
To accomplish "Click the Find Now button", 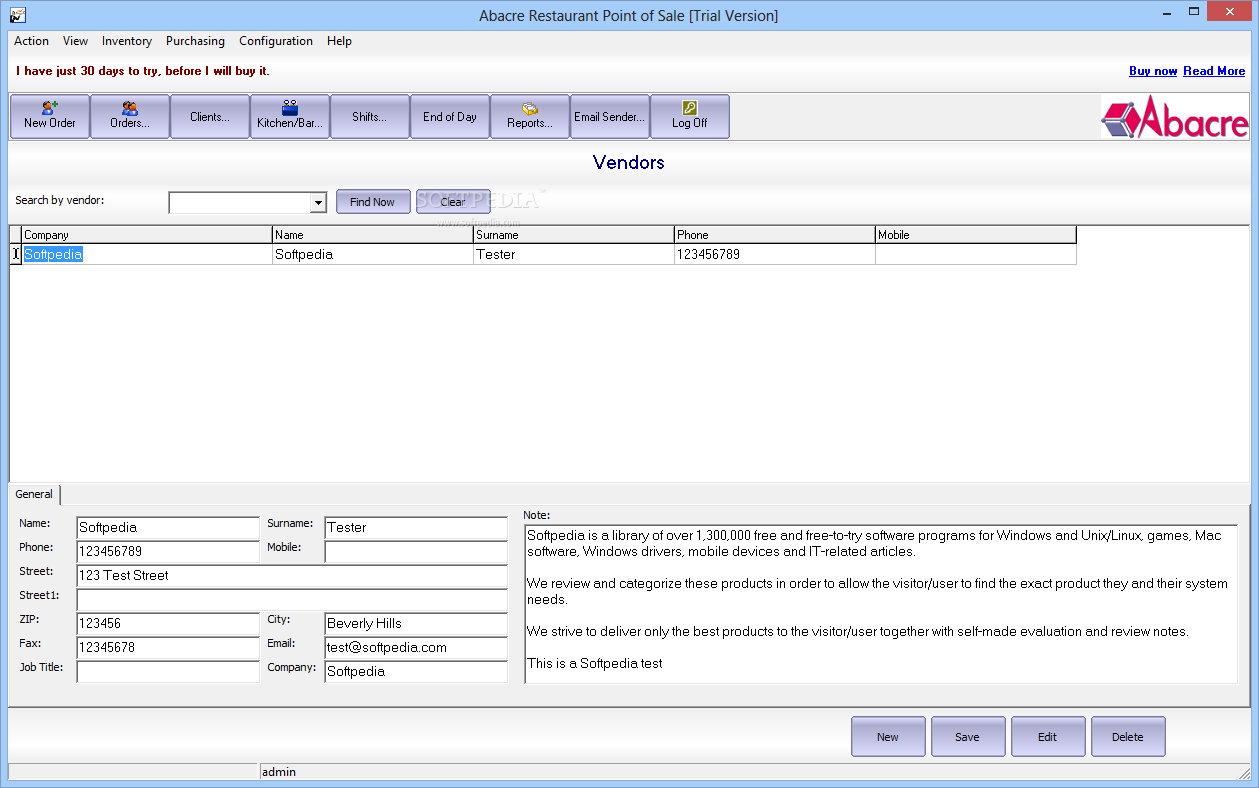I will 373,202.
